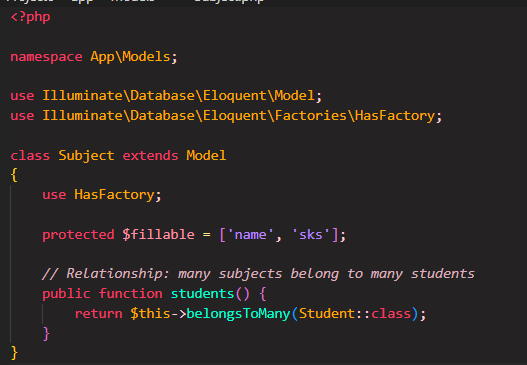Click "class" after "Student::"
The width and height of the screenshot is (527, 365).
(x=391, y=314)
